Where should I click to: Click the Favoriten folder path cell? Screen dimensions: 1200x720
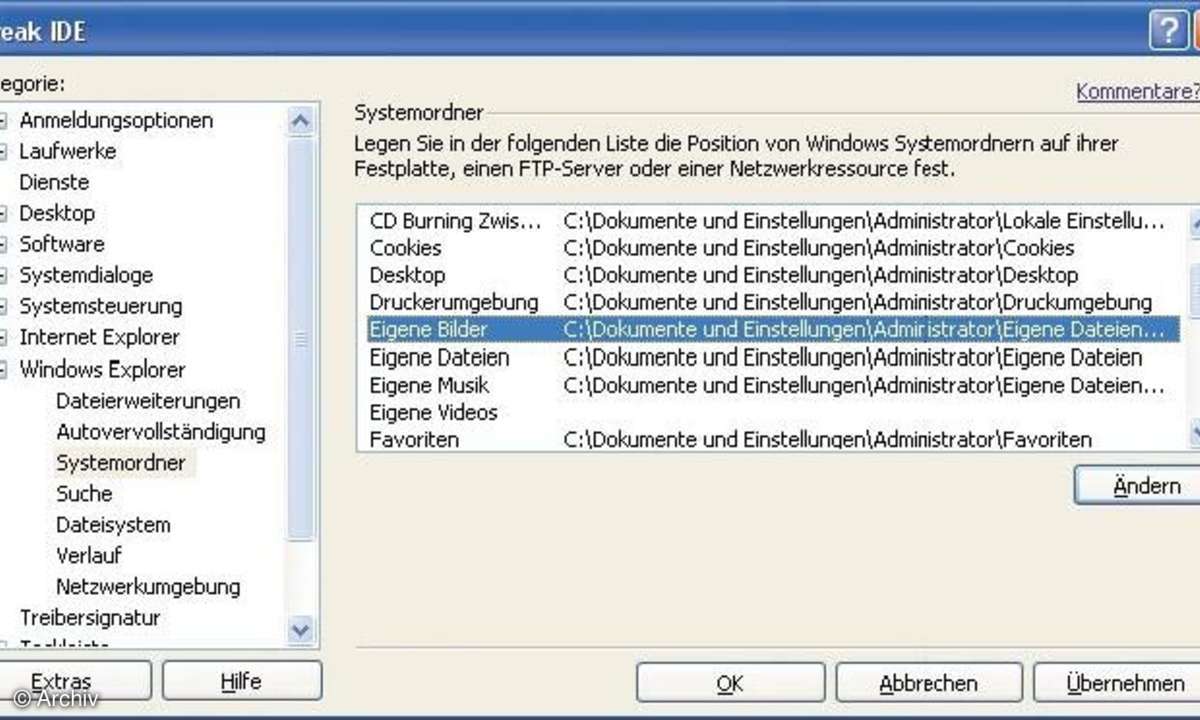point(828,439)
